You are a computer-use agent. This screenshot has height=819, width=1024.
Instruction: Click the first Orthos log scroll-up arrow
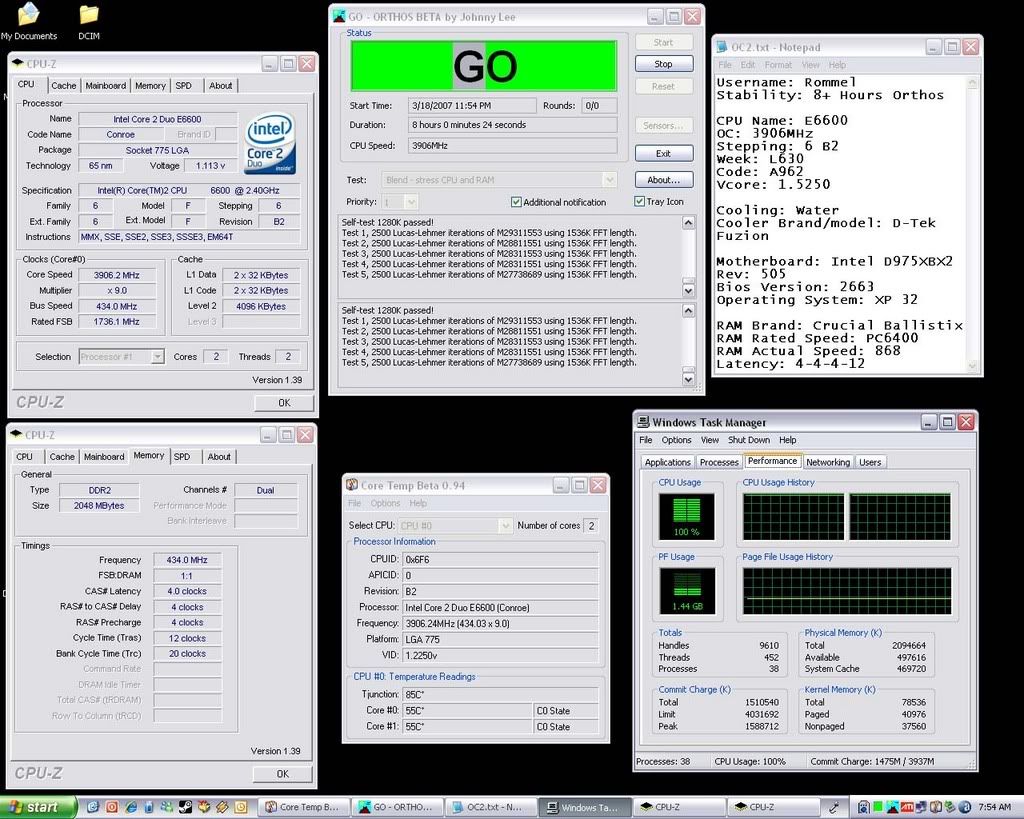click(x=688, y=223)
